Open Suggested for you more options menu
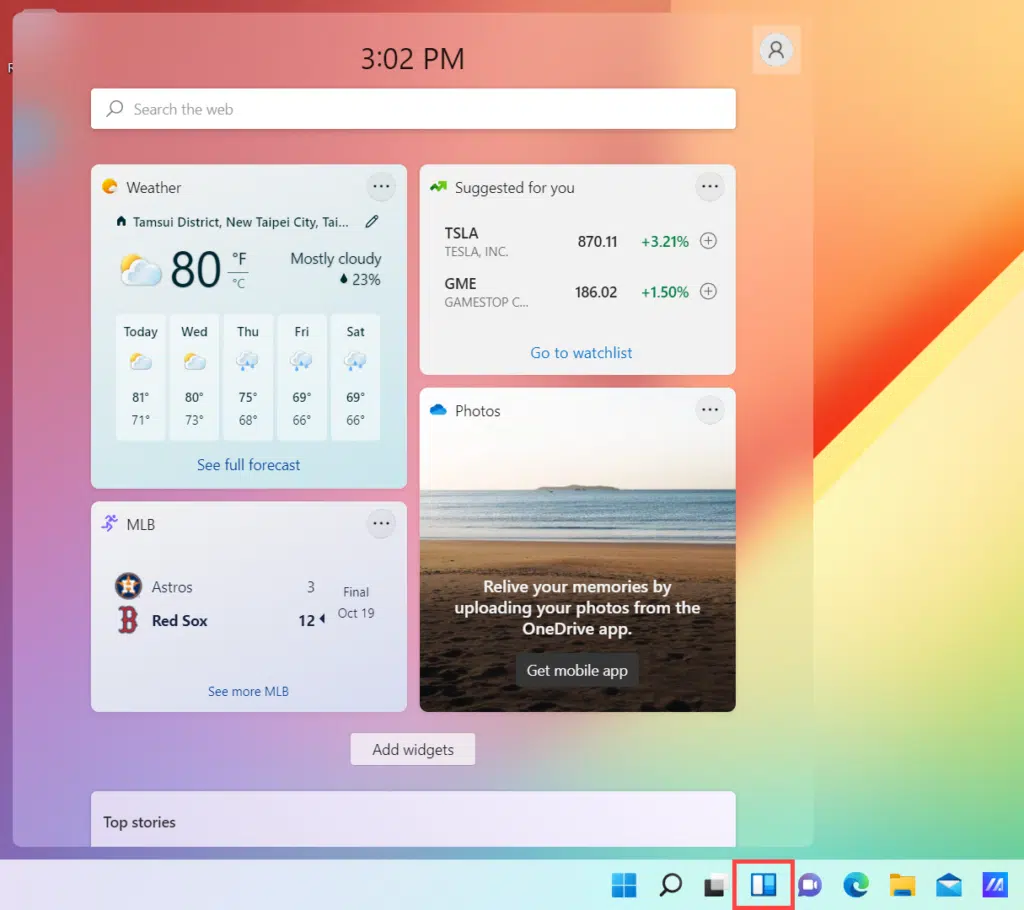The image size is (1024, 910). (710, 187)
